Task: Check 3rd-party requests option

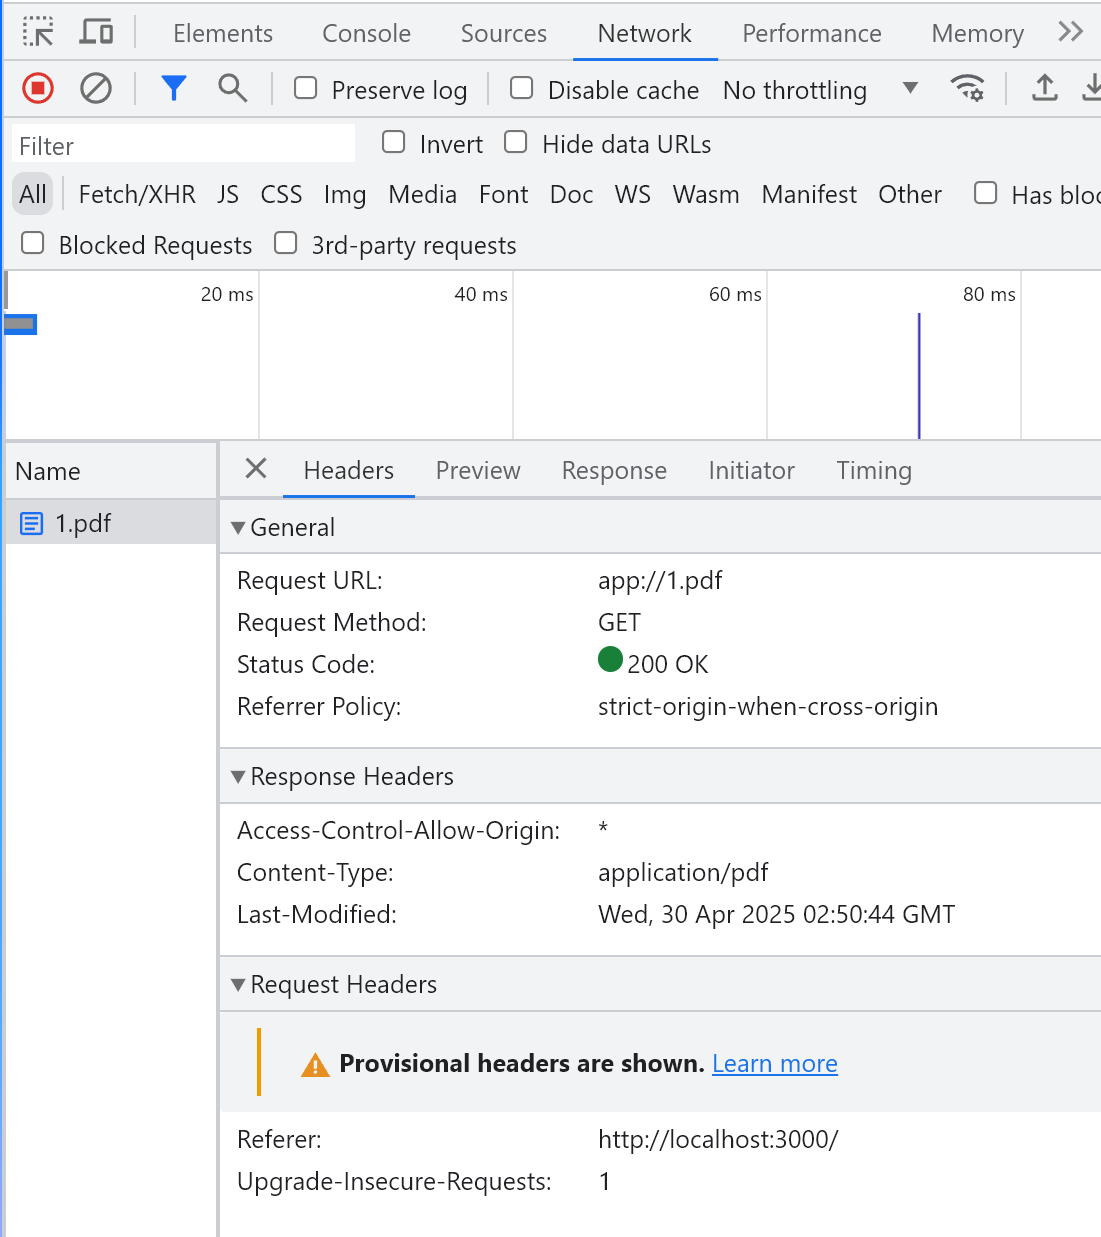Action: [286, 243]
